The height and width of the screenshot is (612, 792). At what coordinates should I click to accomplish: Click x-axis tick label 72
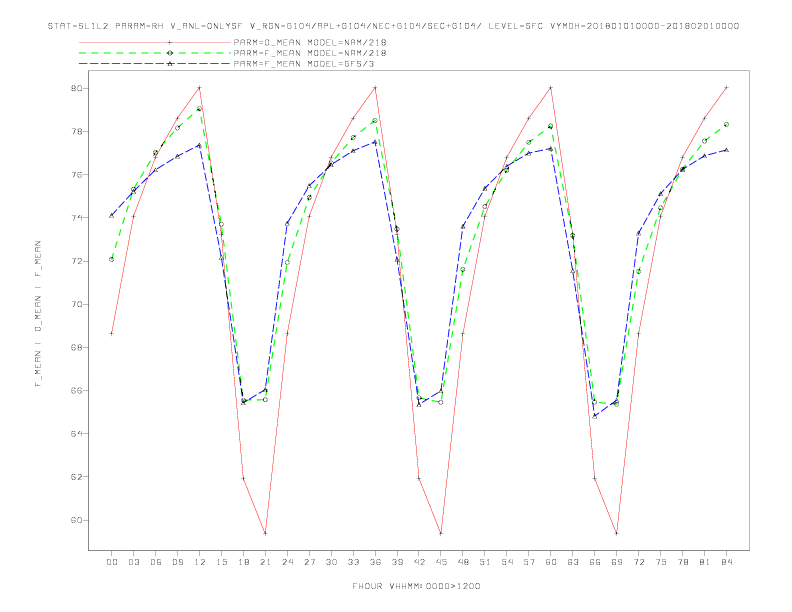pyautogui.click(x=638, y=562)
